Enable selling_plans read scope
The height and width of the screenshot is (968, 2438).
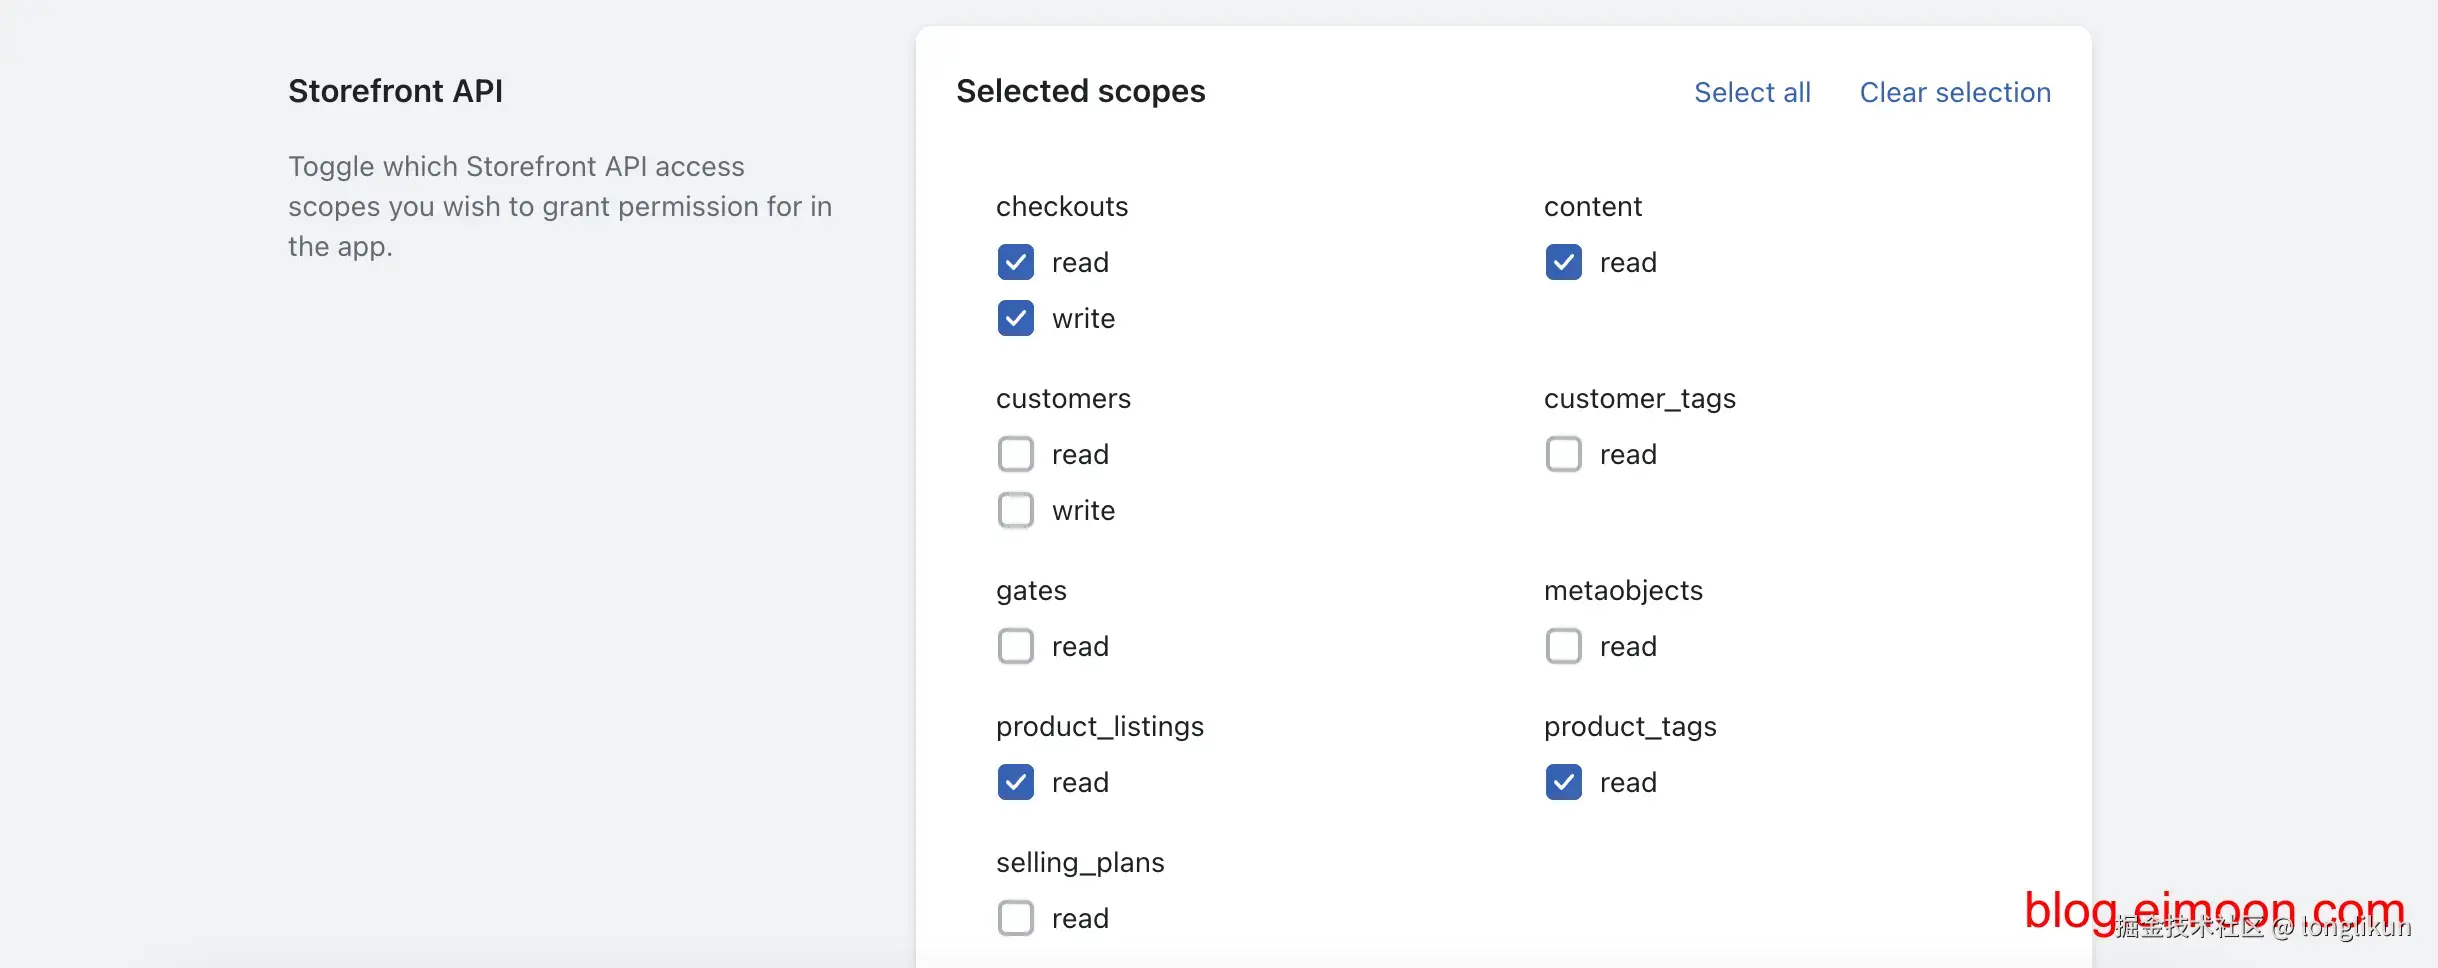click(1015, 918)
